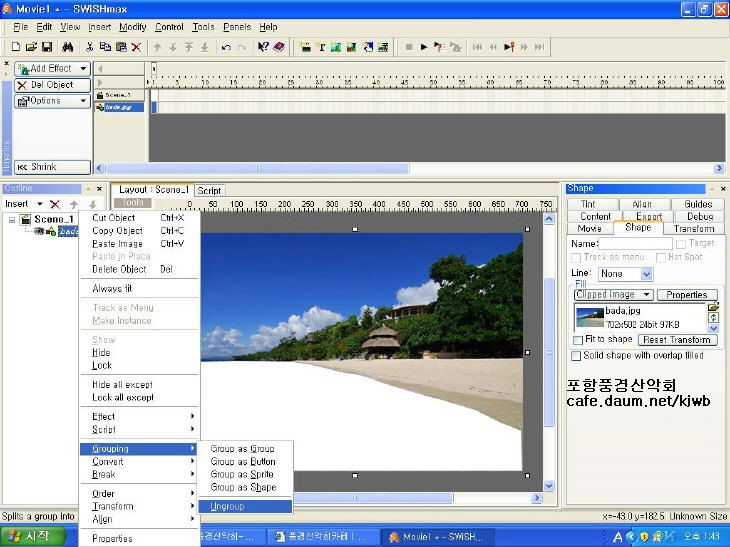The image size is (730, 547).
Task: Choose Group as Sprite
Action: (x=245, y=474)
